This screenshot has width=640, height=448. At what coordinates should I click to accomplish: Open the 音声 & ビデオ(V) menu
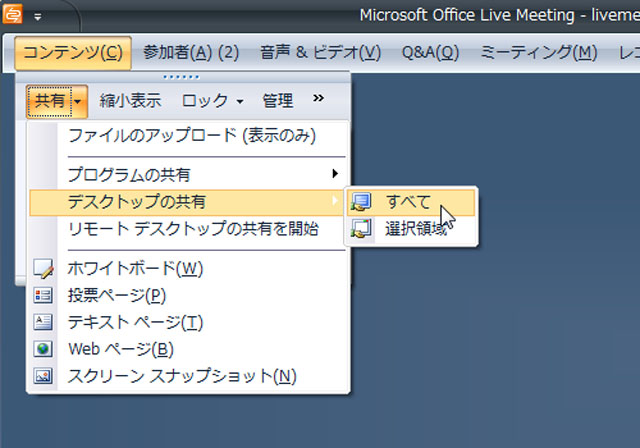coord(320,53)
